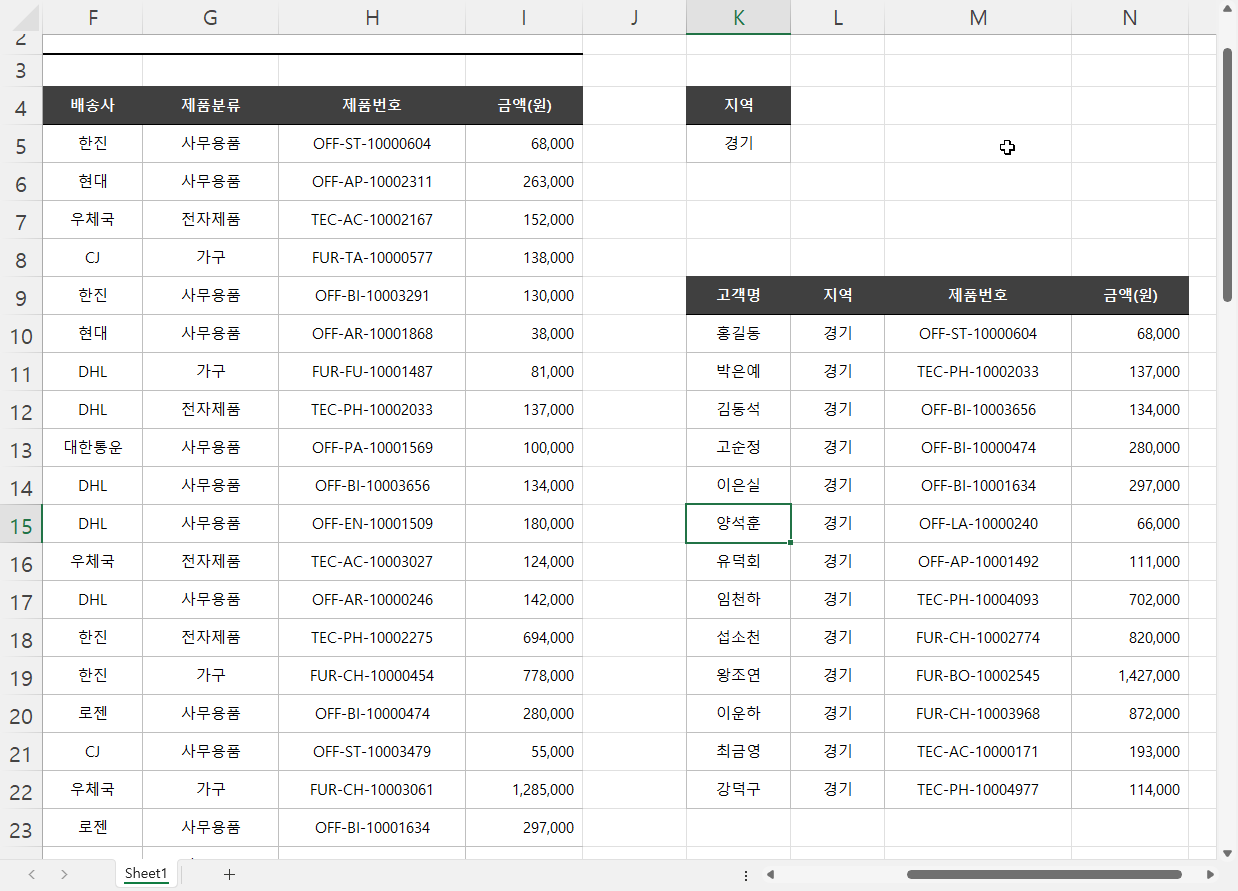Select column G header
This screenshot has height=891, width=1238.
point(210,17)
